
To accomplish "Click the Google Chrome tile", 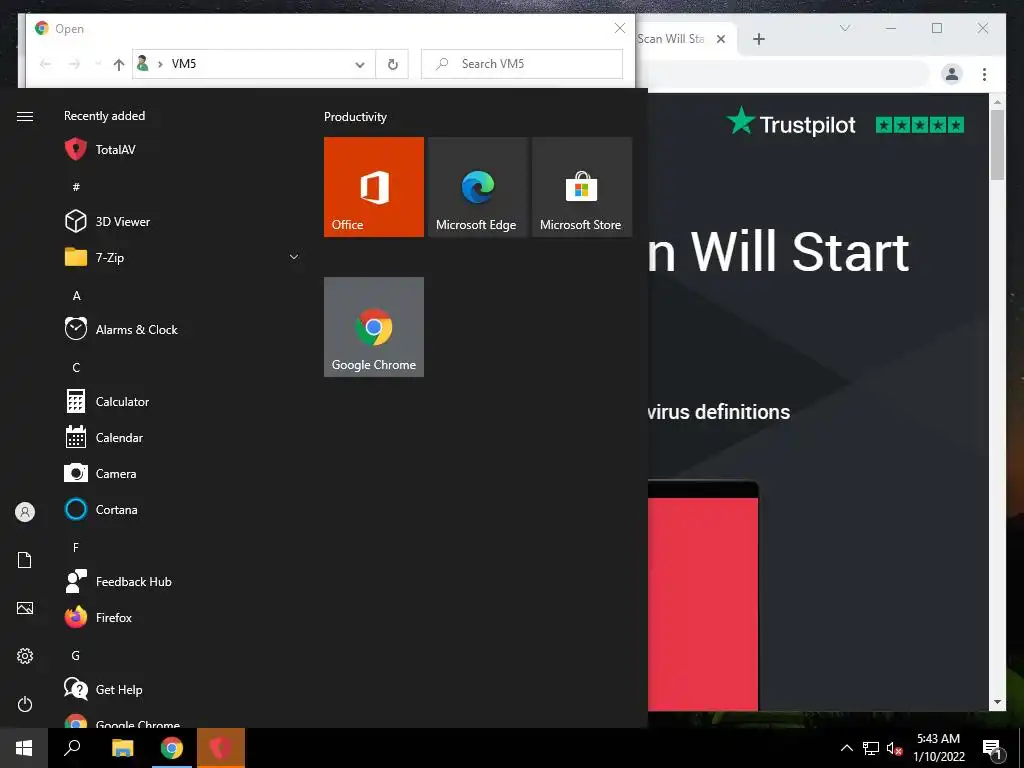I will pos(374,327).
